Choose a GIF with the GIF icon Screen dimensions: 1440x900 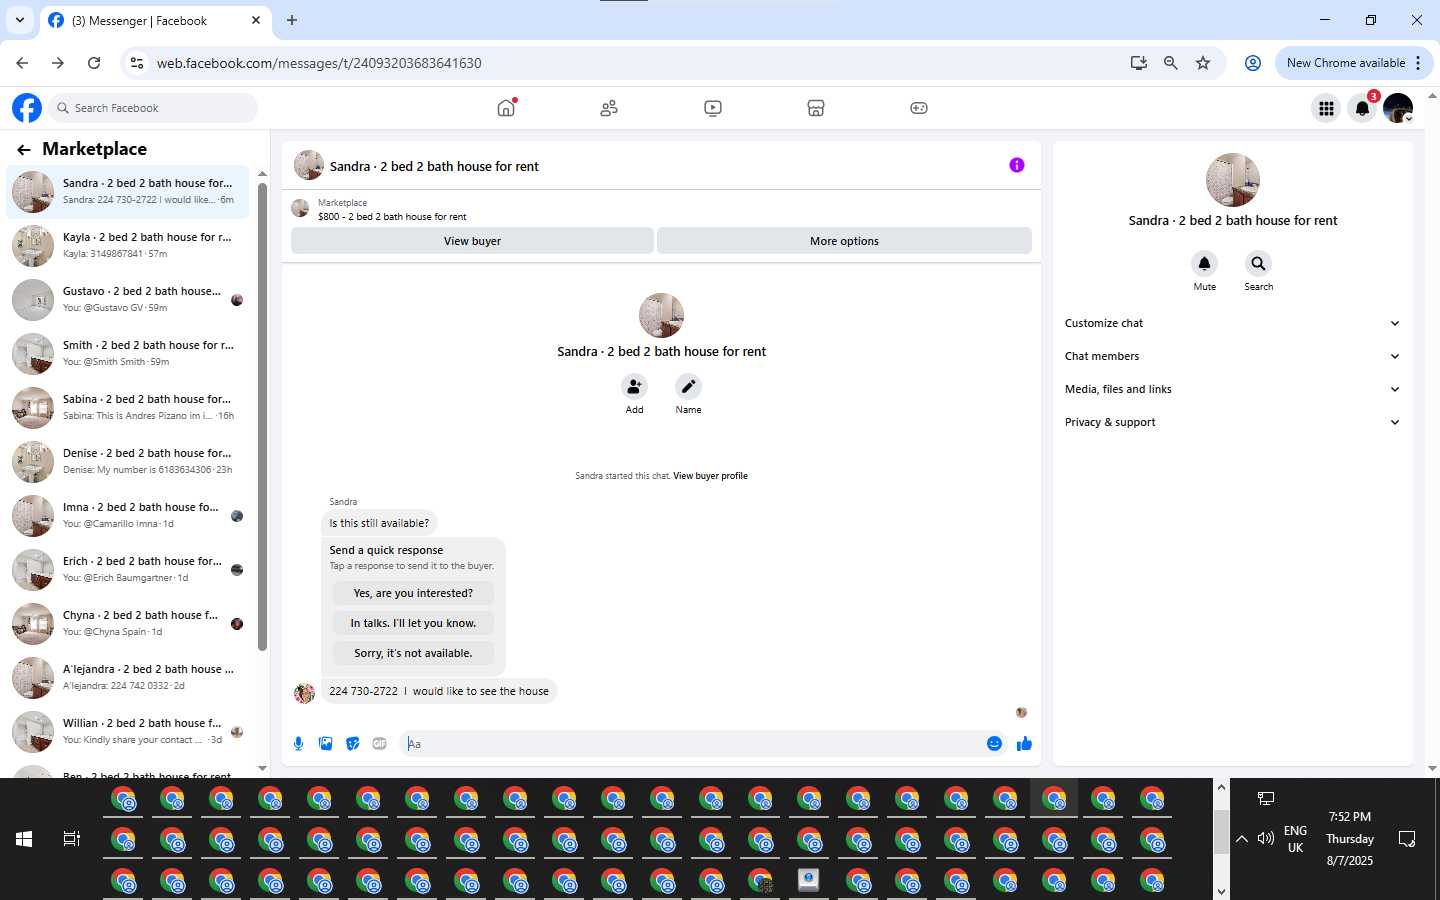click(x=379, y=743)
